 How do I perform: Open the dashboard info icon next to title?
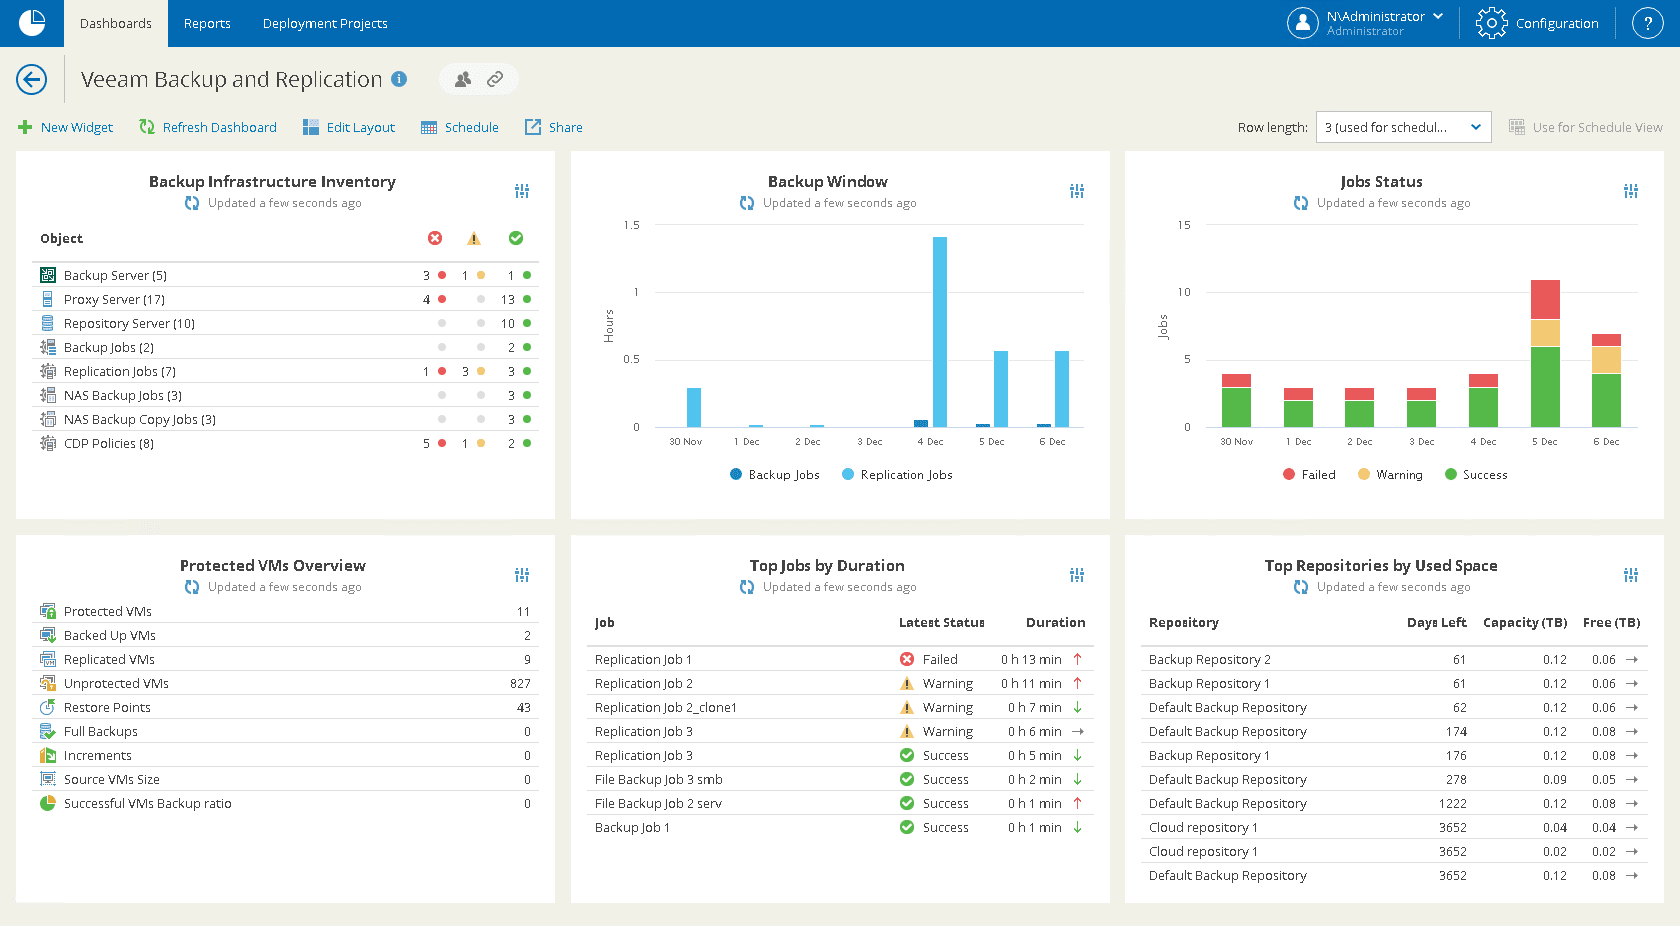399,79
